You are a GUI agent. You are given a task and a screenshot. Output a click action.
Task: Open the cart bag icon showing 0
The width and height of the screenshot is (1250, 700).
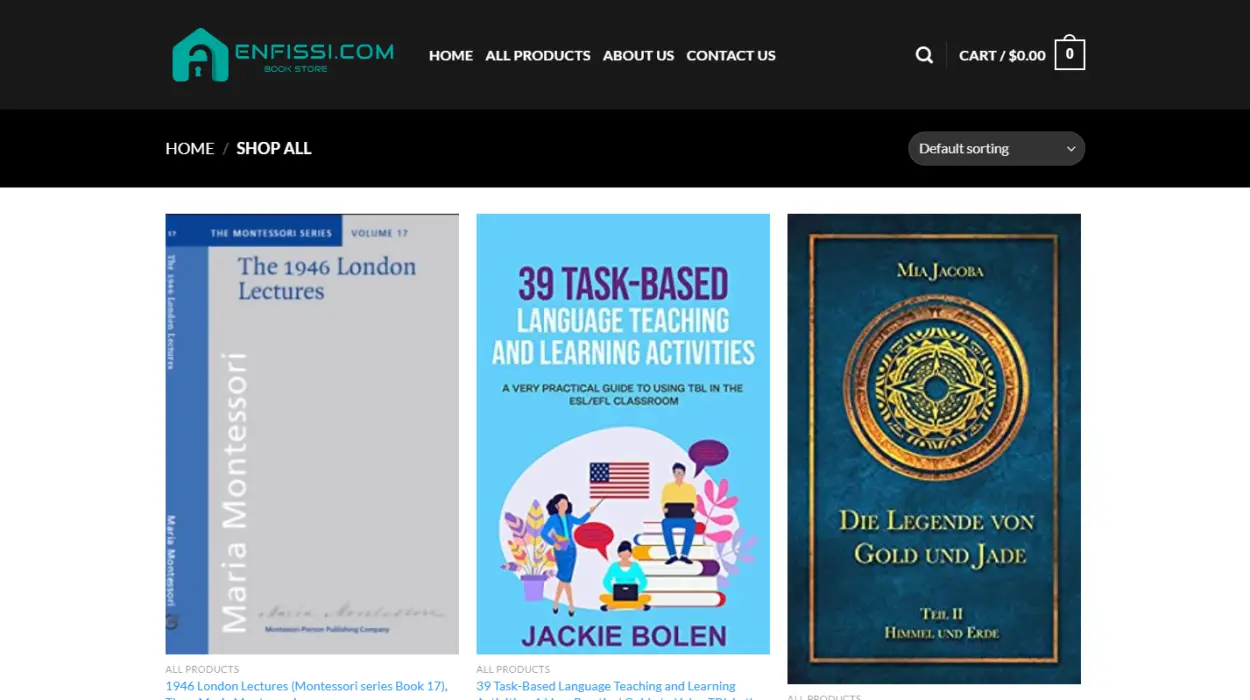[1070, 54]
